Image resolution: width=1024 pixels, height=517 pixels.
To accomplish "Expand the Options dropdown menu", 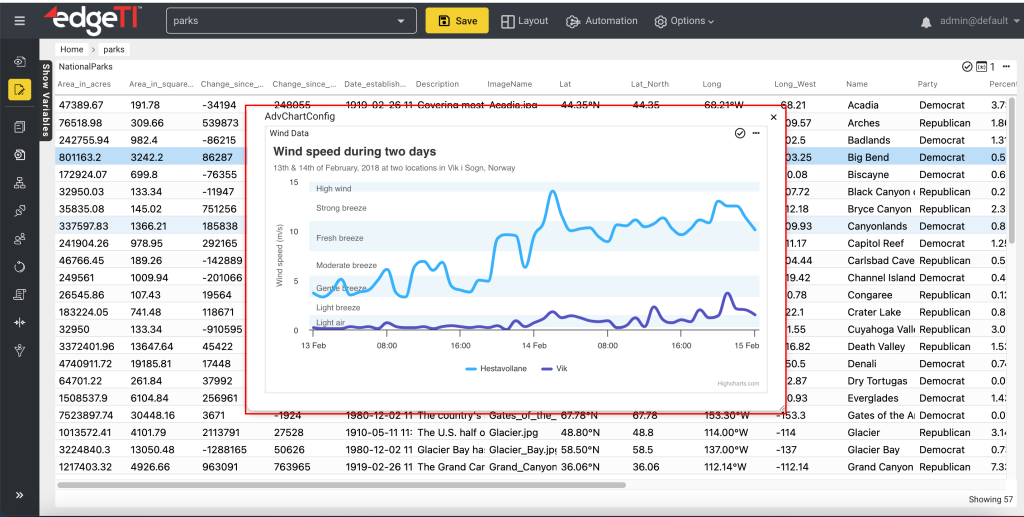I will click(684, 21).
